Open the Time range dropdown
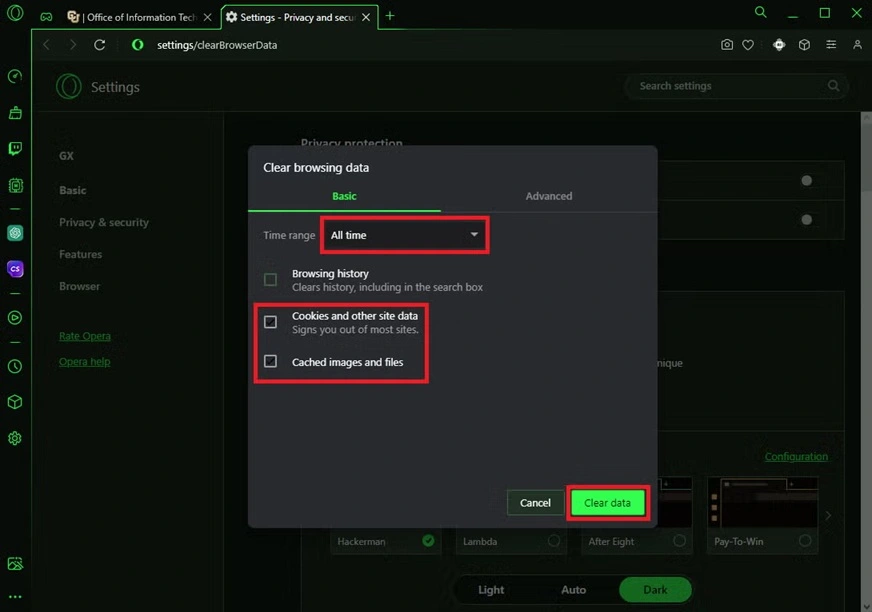 tap(404, 235)
